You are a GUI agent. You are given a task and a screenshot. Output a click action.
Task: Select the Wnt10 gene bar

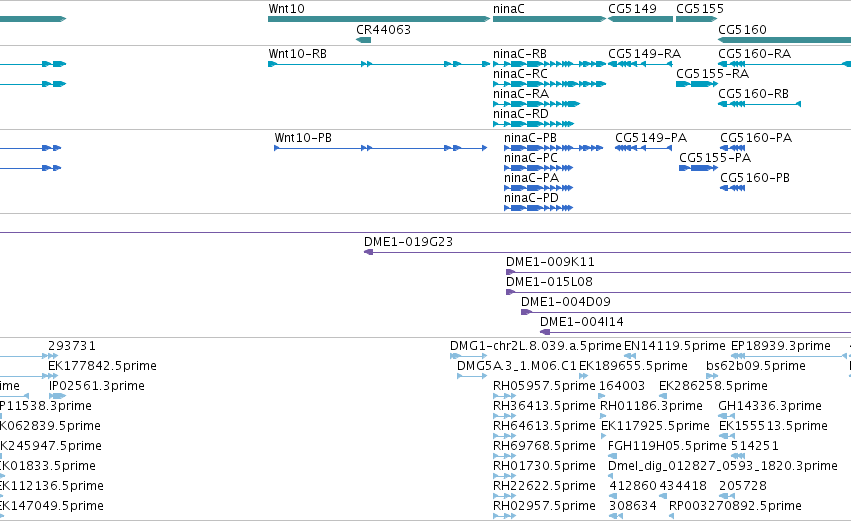(379, 19)
